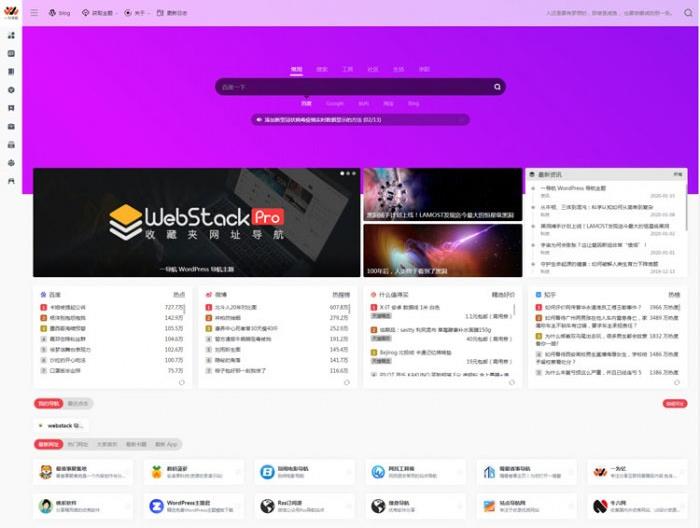Click the red button at right of 我的导航
Viewport: 700px width, 528px height.
(675, 403)
